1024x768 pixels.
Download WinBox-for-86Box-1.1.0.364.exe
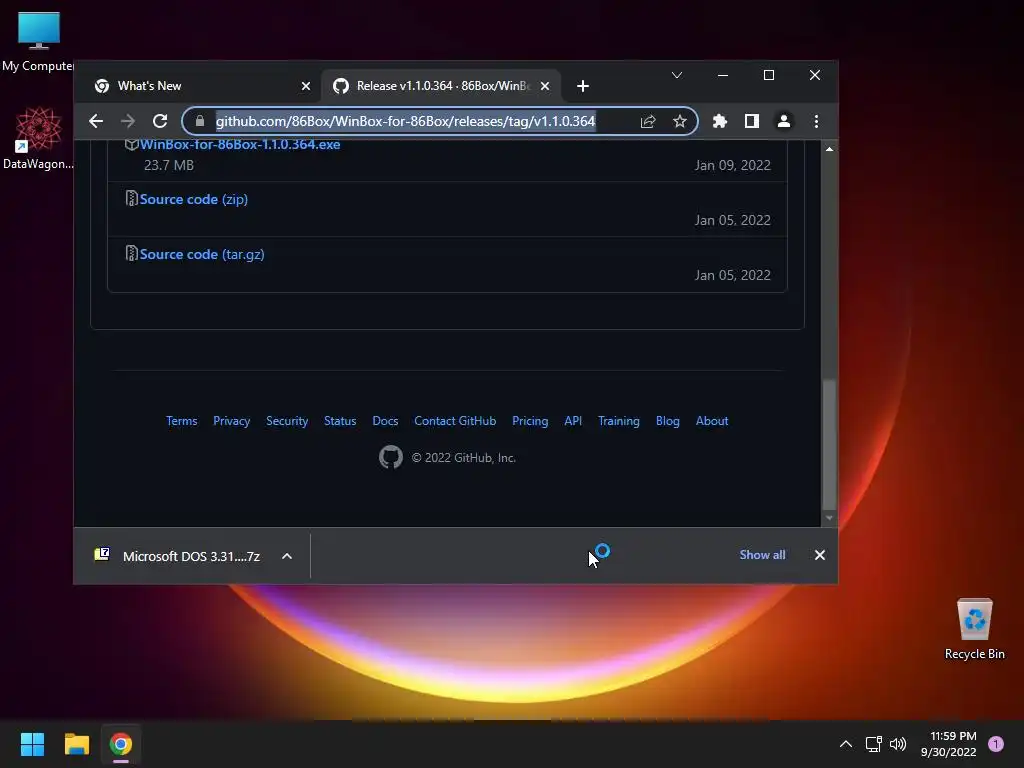coord(240,145)
